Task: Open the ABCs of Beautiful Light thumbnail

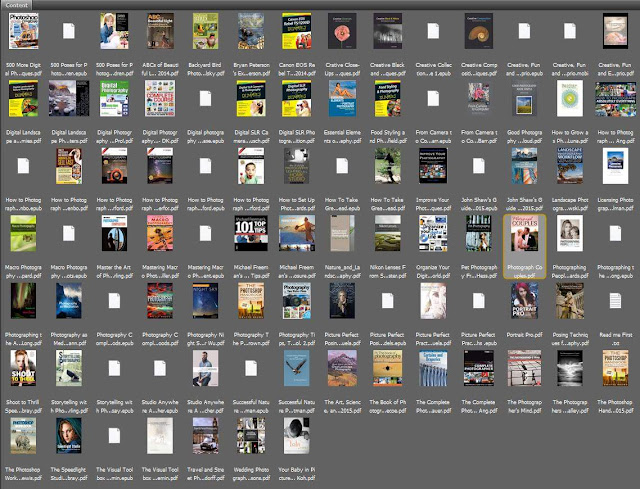Action: [160, 31]
